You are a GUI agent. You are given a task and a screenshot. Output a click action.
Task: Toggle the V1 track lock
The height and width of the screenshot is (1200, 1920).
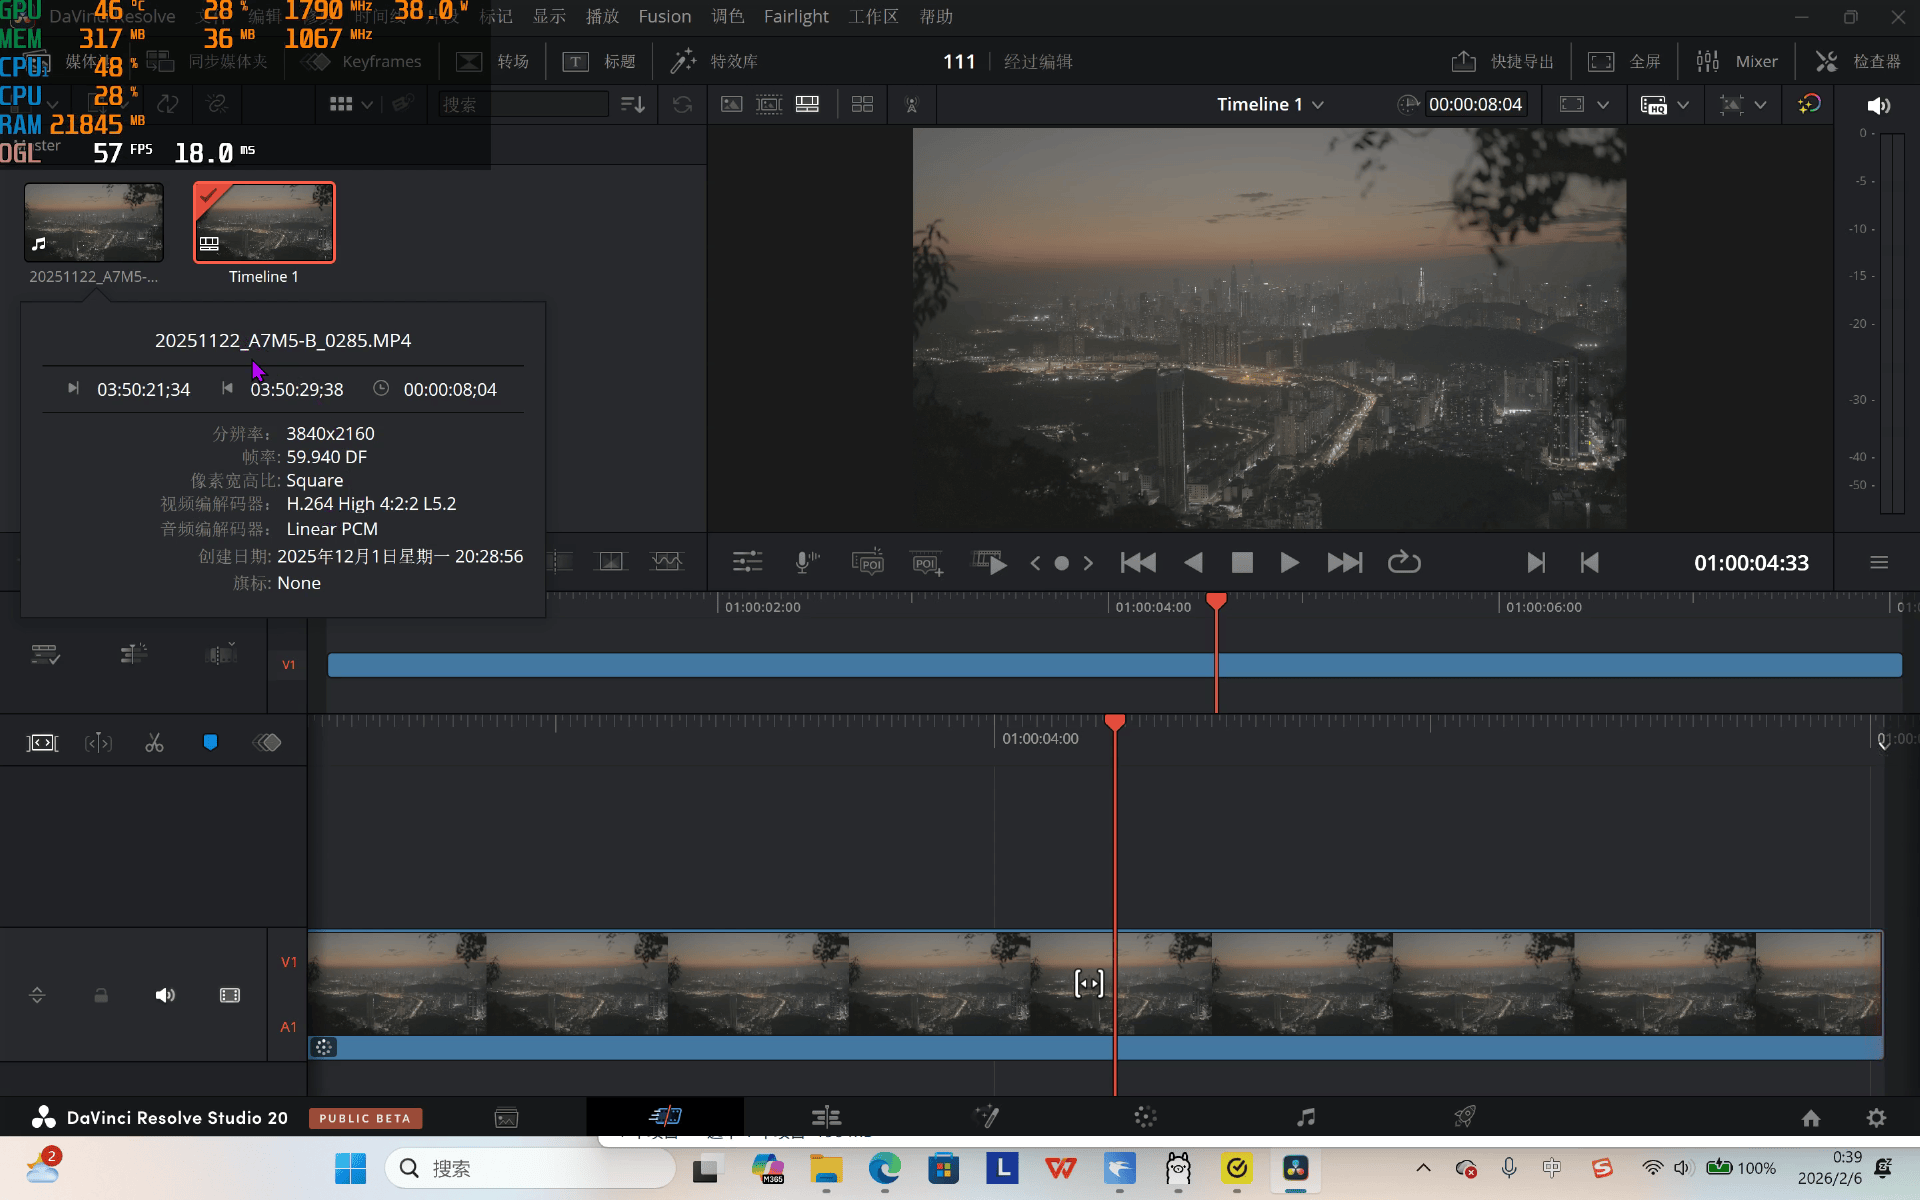101,995
